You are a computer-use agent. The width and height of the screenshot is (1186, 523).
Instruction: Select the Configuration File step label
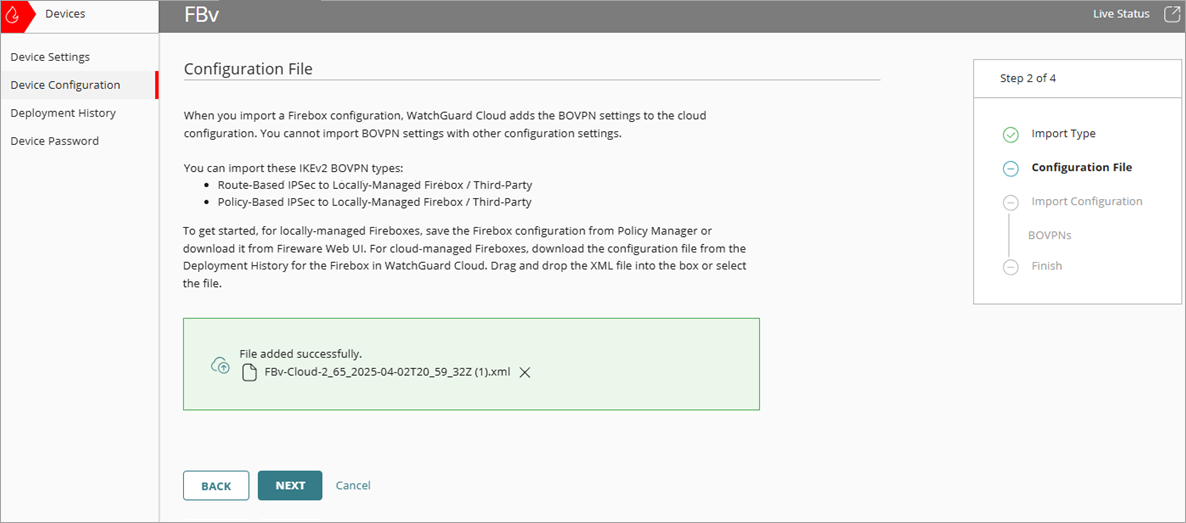pyautogui.click(x=1082, y=167)
